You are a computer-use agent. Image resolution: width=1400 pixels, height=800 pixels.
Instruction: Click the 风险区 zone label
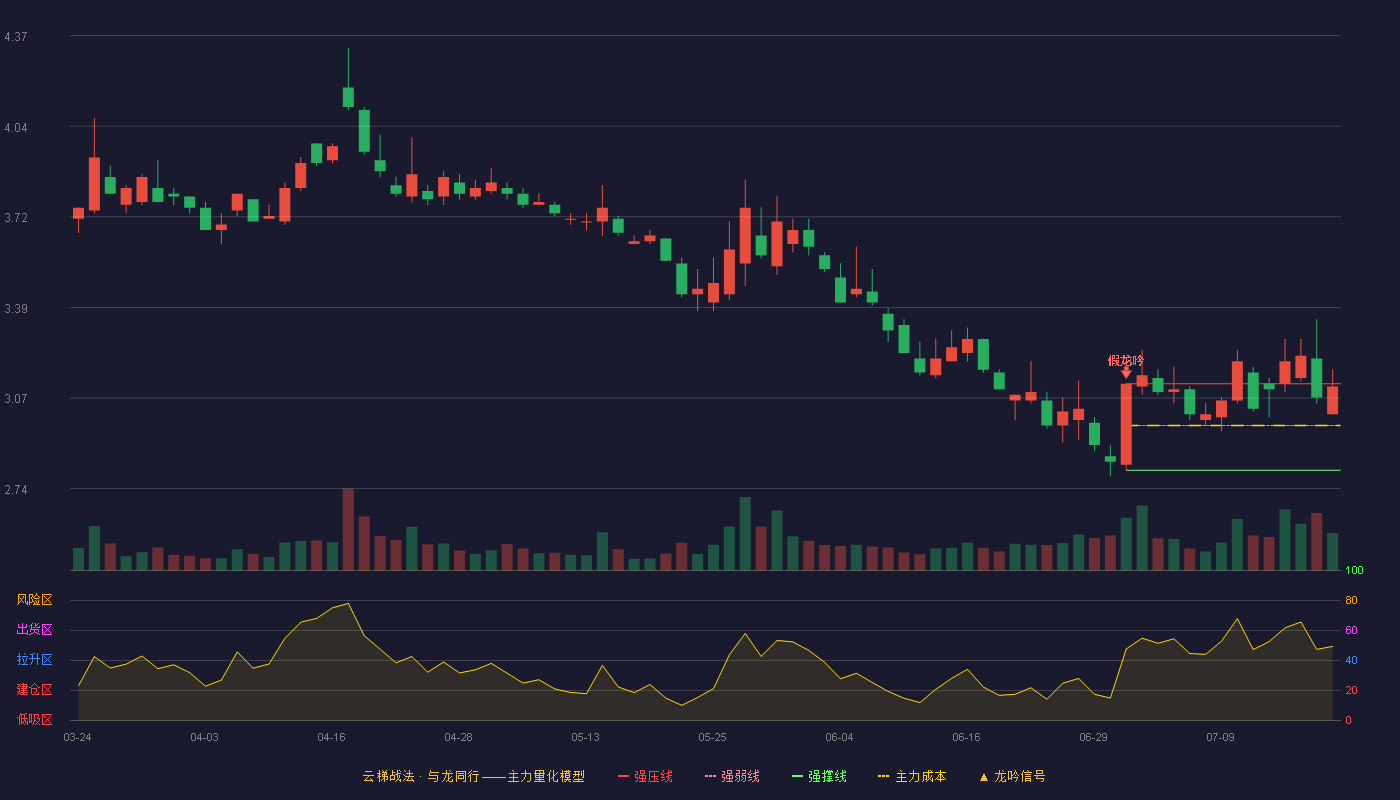point(34,600)
